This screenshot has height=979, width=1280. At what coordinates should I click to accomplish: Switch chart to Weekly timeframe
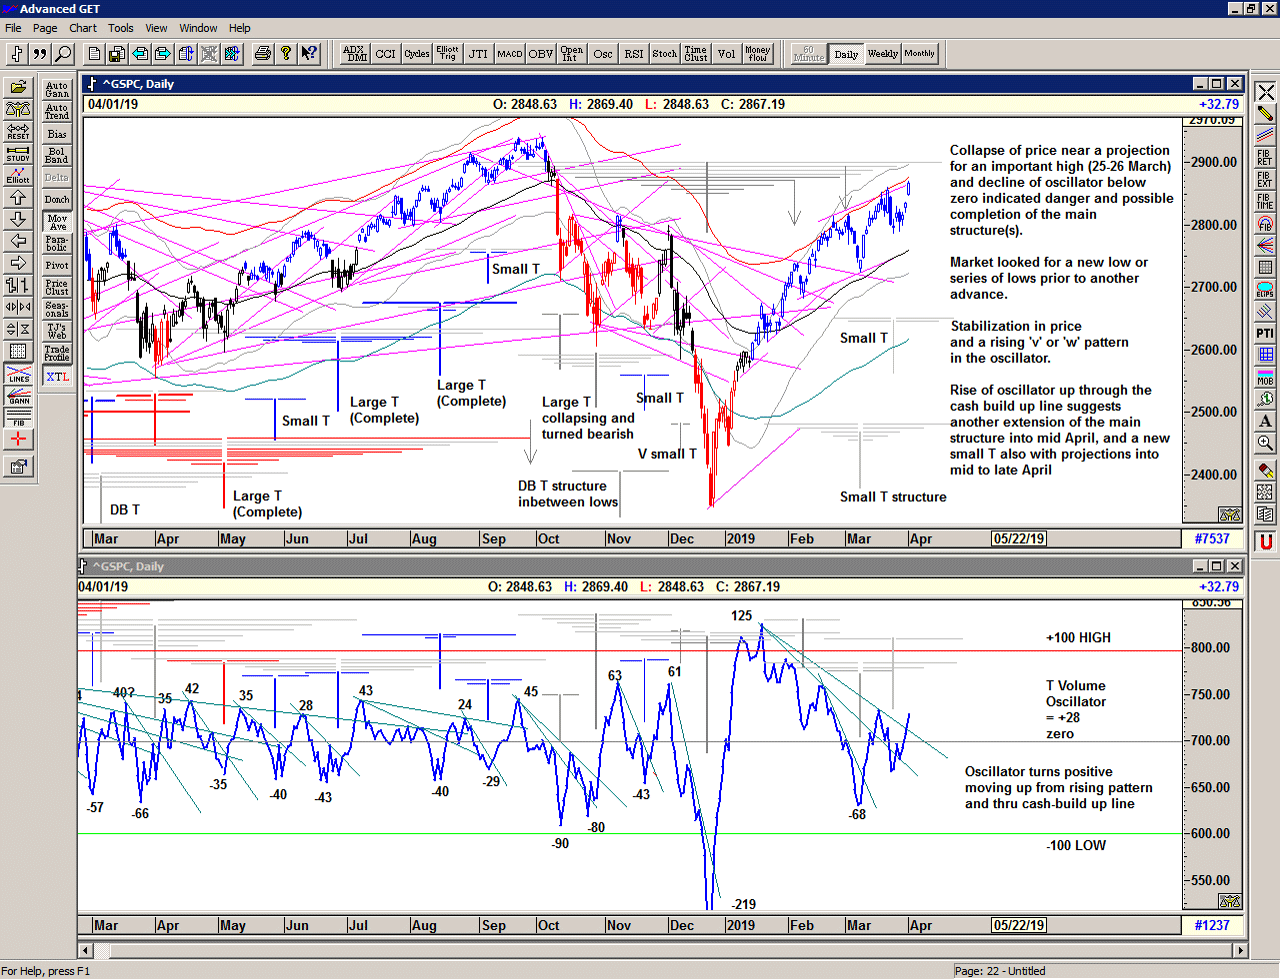coord(882,54)
